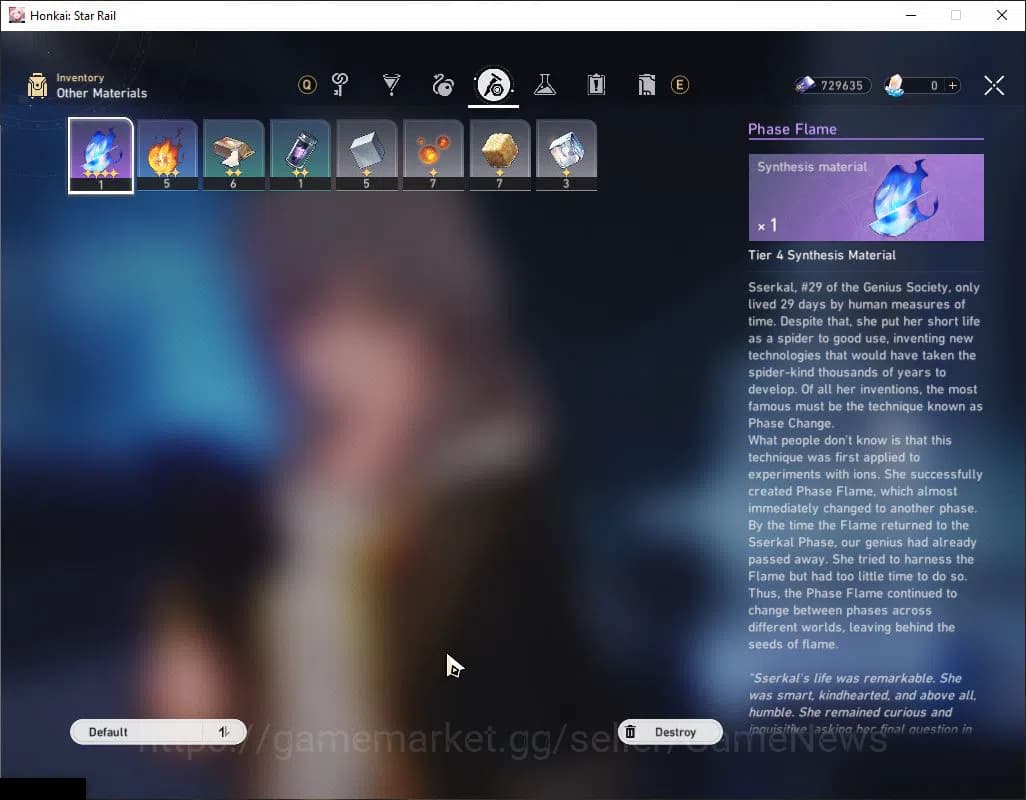Image resolution: width=1026 pixels, height=800 pixels.
Task: Open the swirl-shaped materials tab
Action: tap(443, 85)
